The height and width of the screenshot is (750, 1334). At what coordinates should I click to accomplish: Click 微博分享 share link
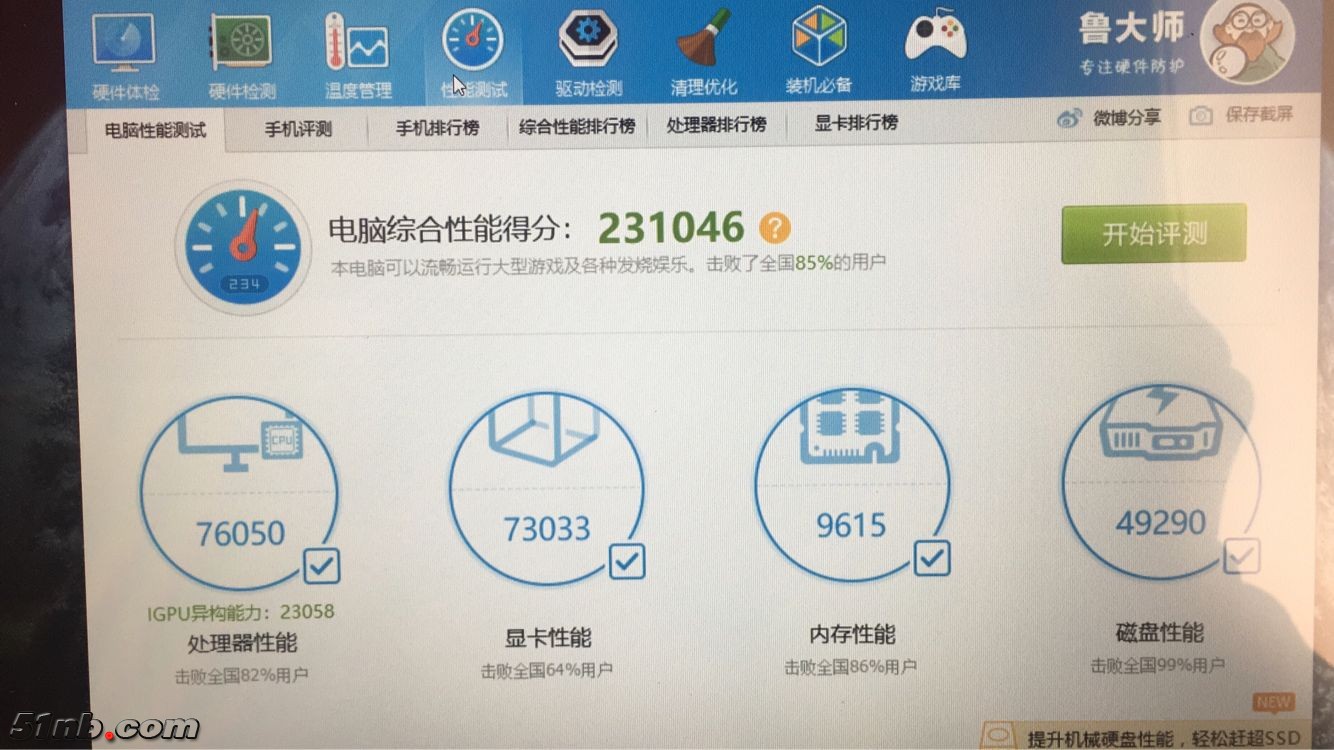tap(1110, 118)
